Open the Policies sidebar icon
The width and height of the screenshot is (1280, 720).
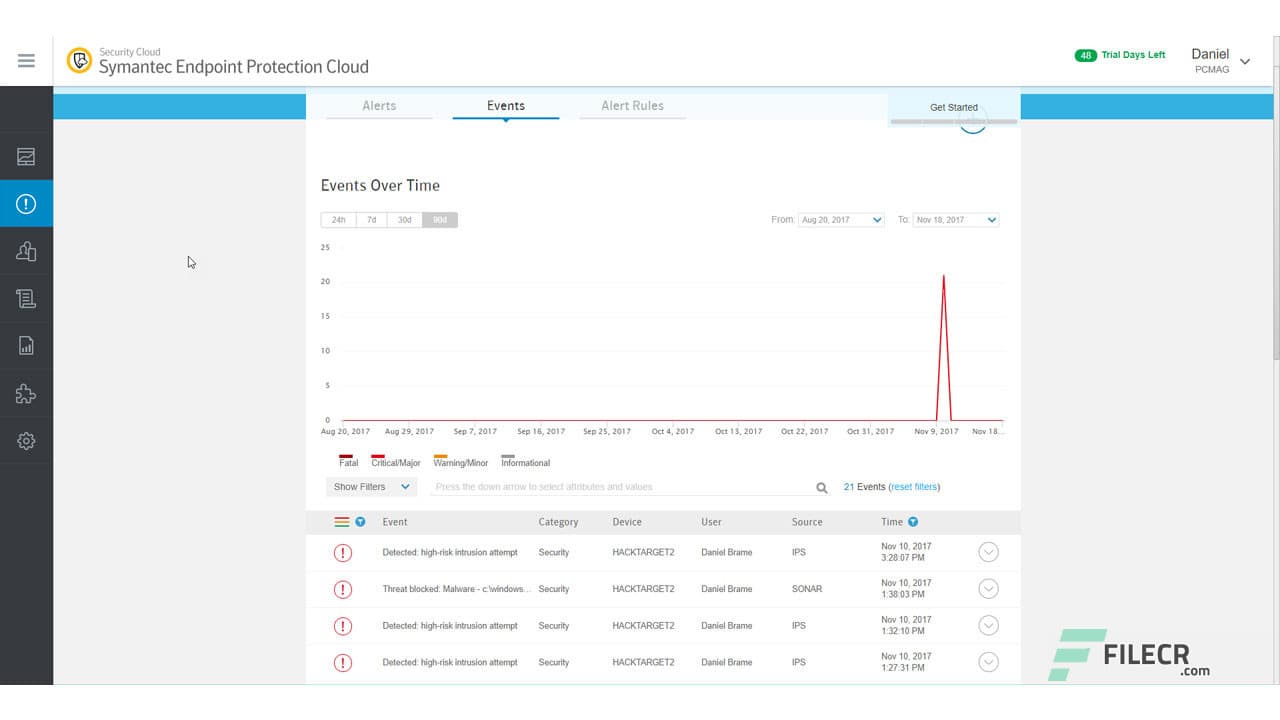[x=26, y=298]
